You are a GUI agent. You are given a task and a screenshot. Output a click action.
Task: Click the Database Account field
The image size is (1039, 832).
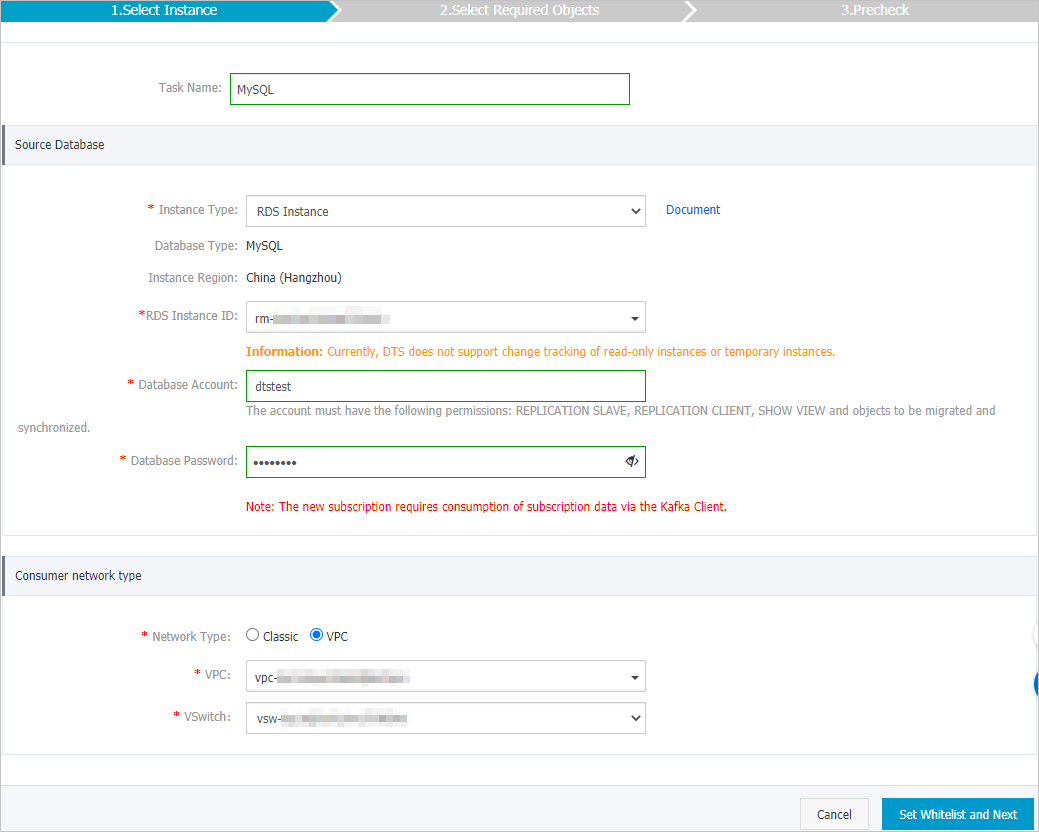point(445,385)
